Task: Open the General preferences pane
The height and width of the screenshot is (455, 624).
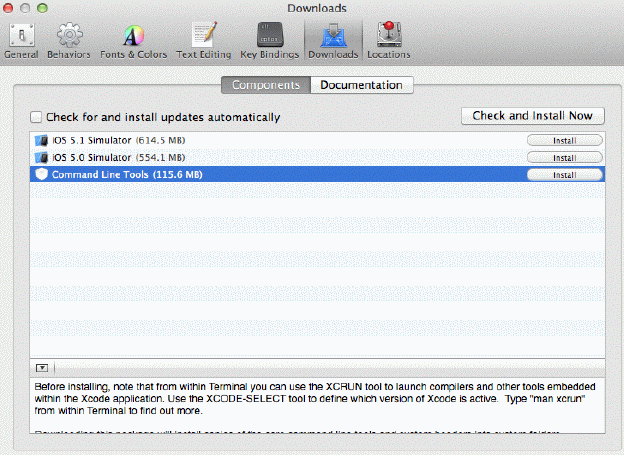Action: click(21, 39)
